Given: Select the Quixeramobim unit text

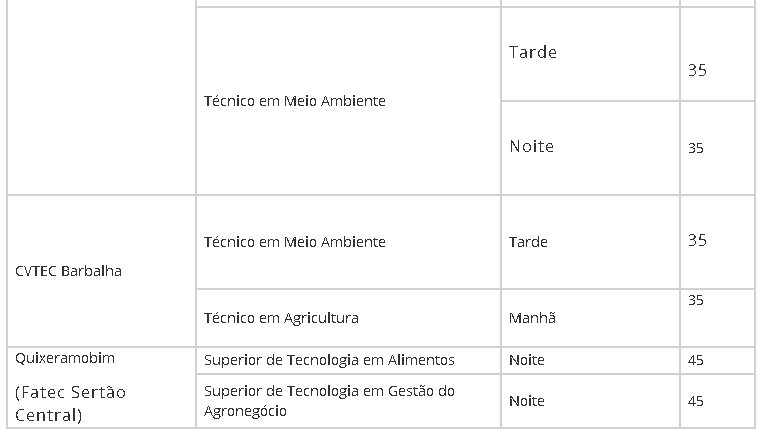Looking at the screenshot, I should [x=65, y=358].
